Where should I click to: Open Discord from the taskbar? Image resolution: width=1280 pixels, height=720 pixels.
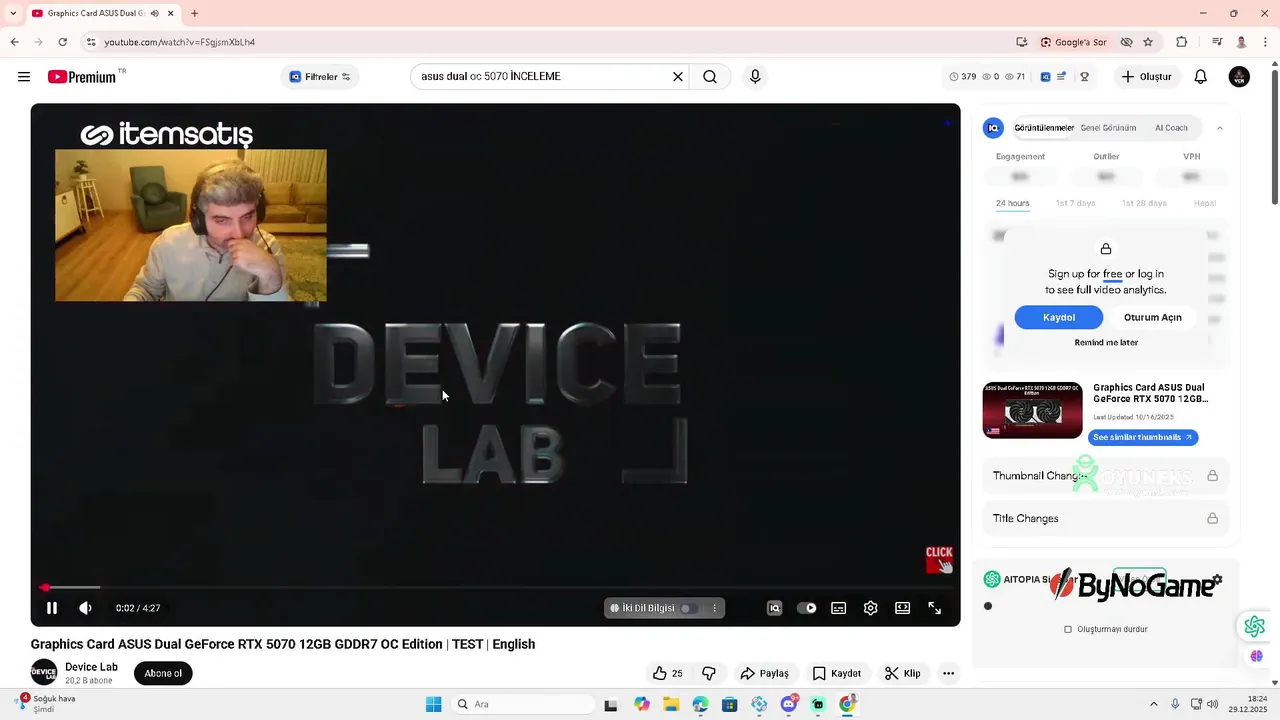tap(789, 704)
